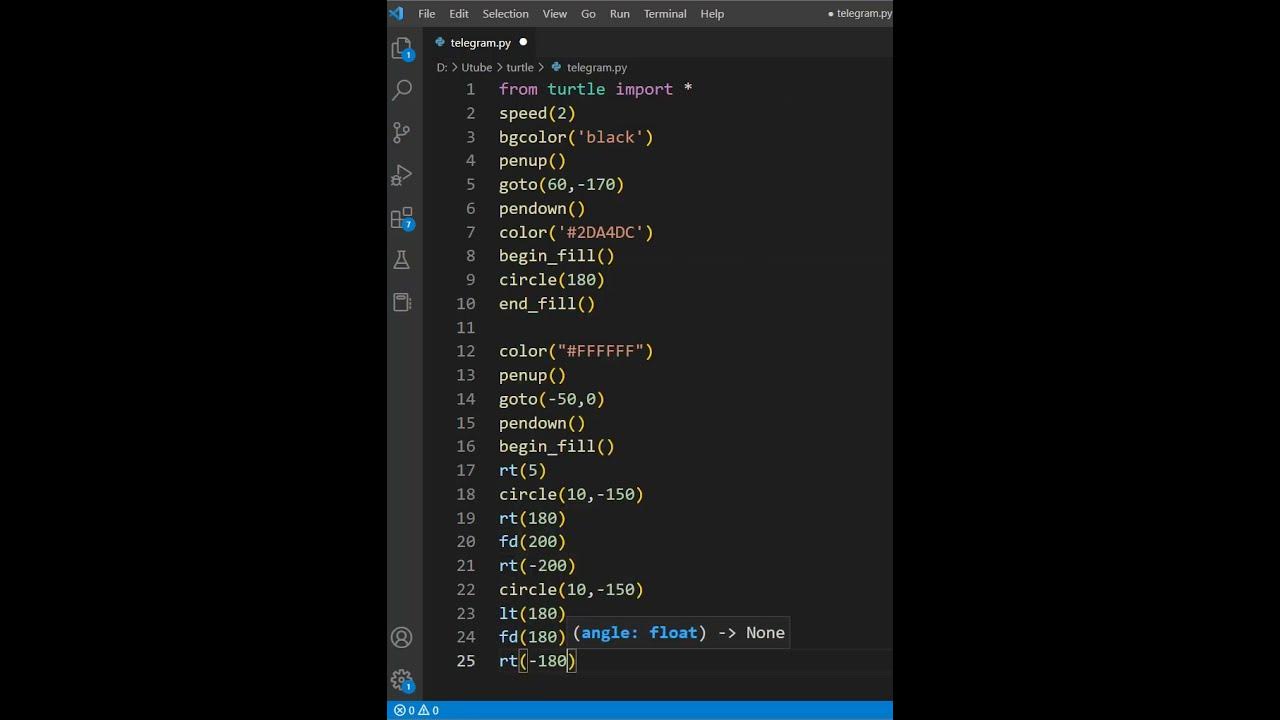1280x720 pixels.
Task: Click the rt(5) code line
Action: pyautogui.click(x=523, y=470)
